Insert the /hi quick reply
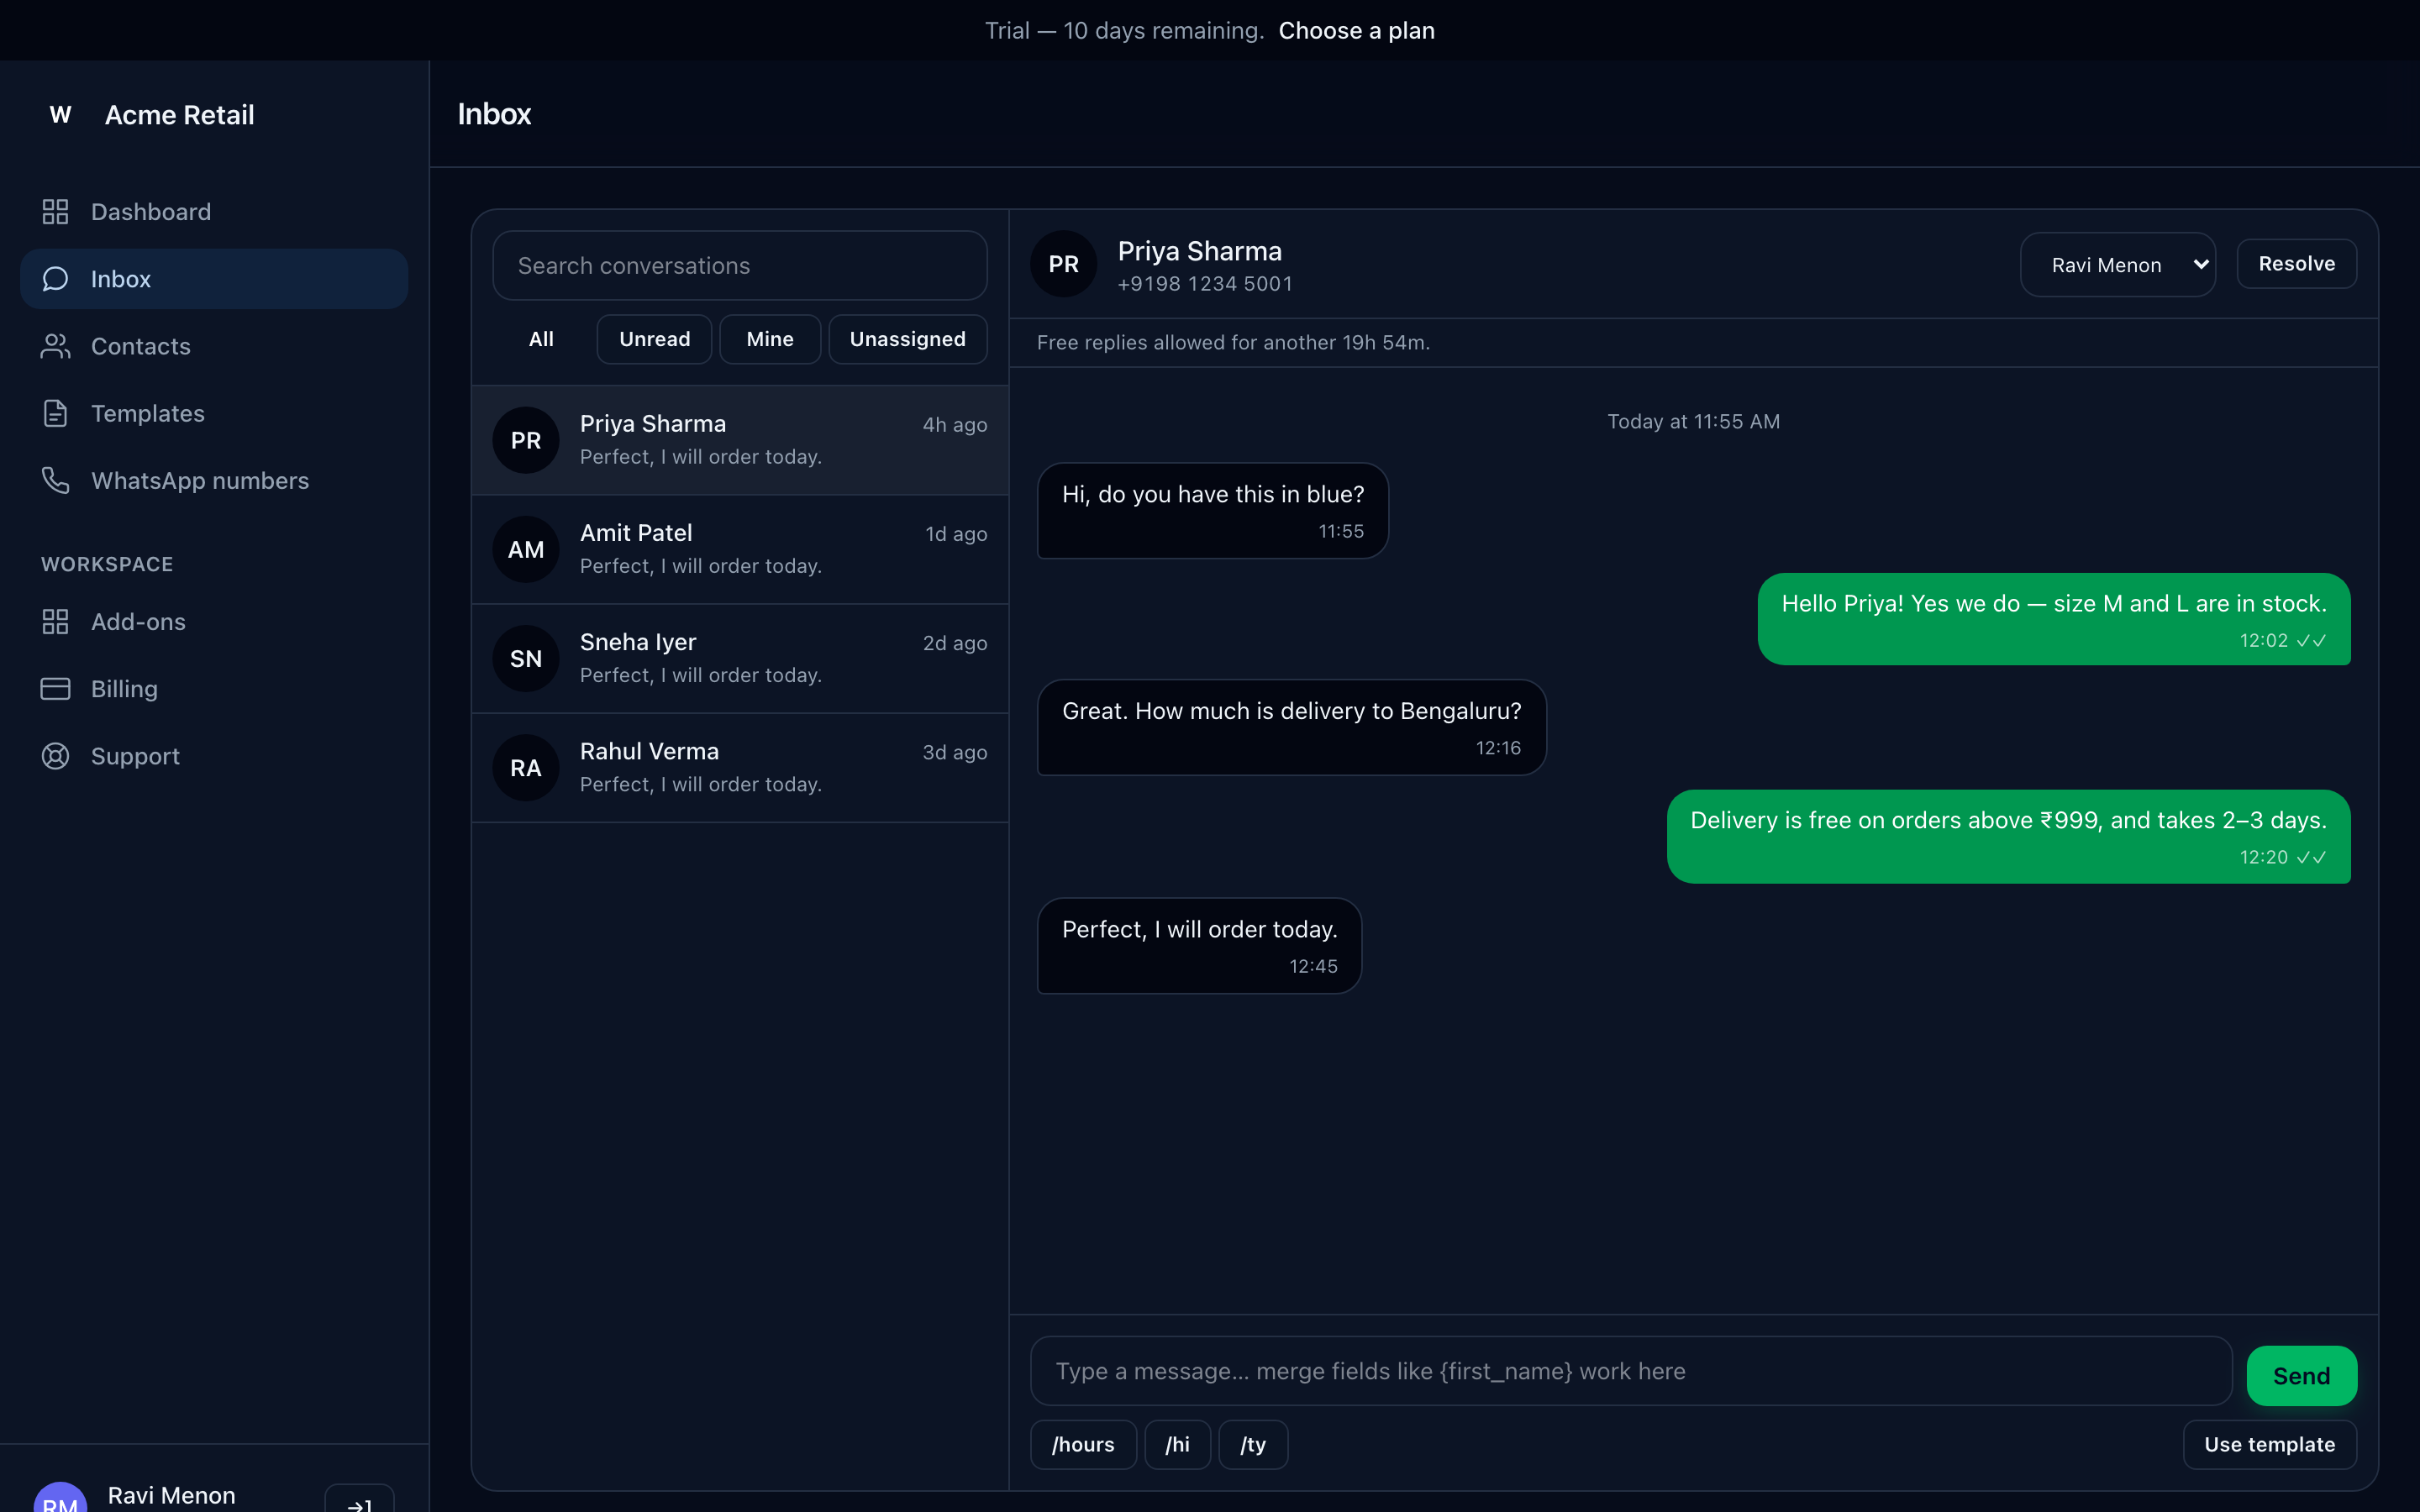This screenshot has height=1512, width=2420. 1178,1444
